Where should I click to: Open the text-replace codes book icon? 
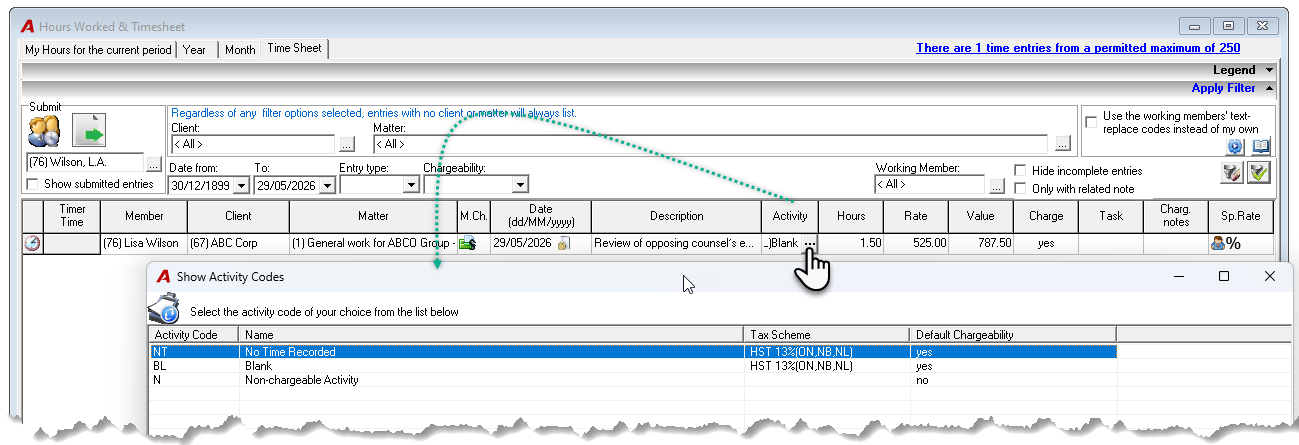point(1260,146)
